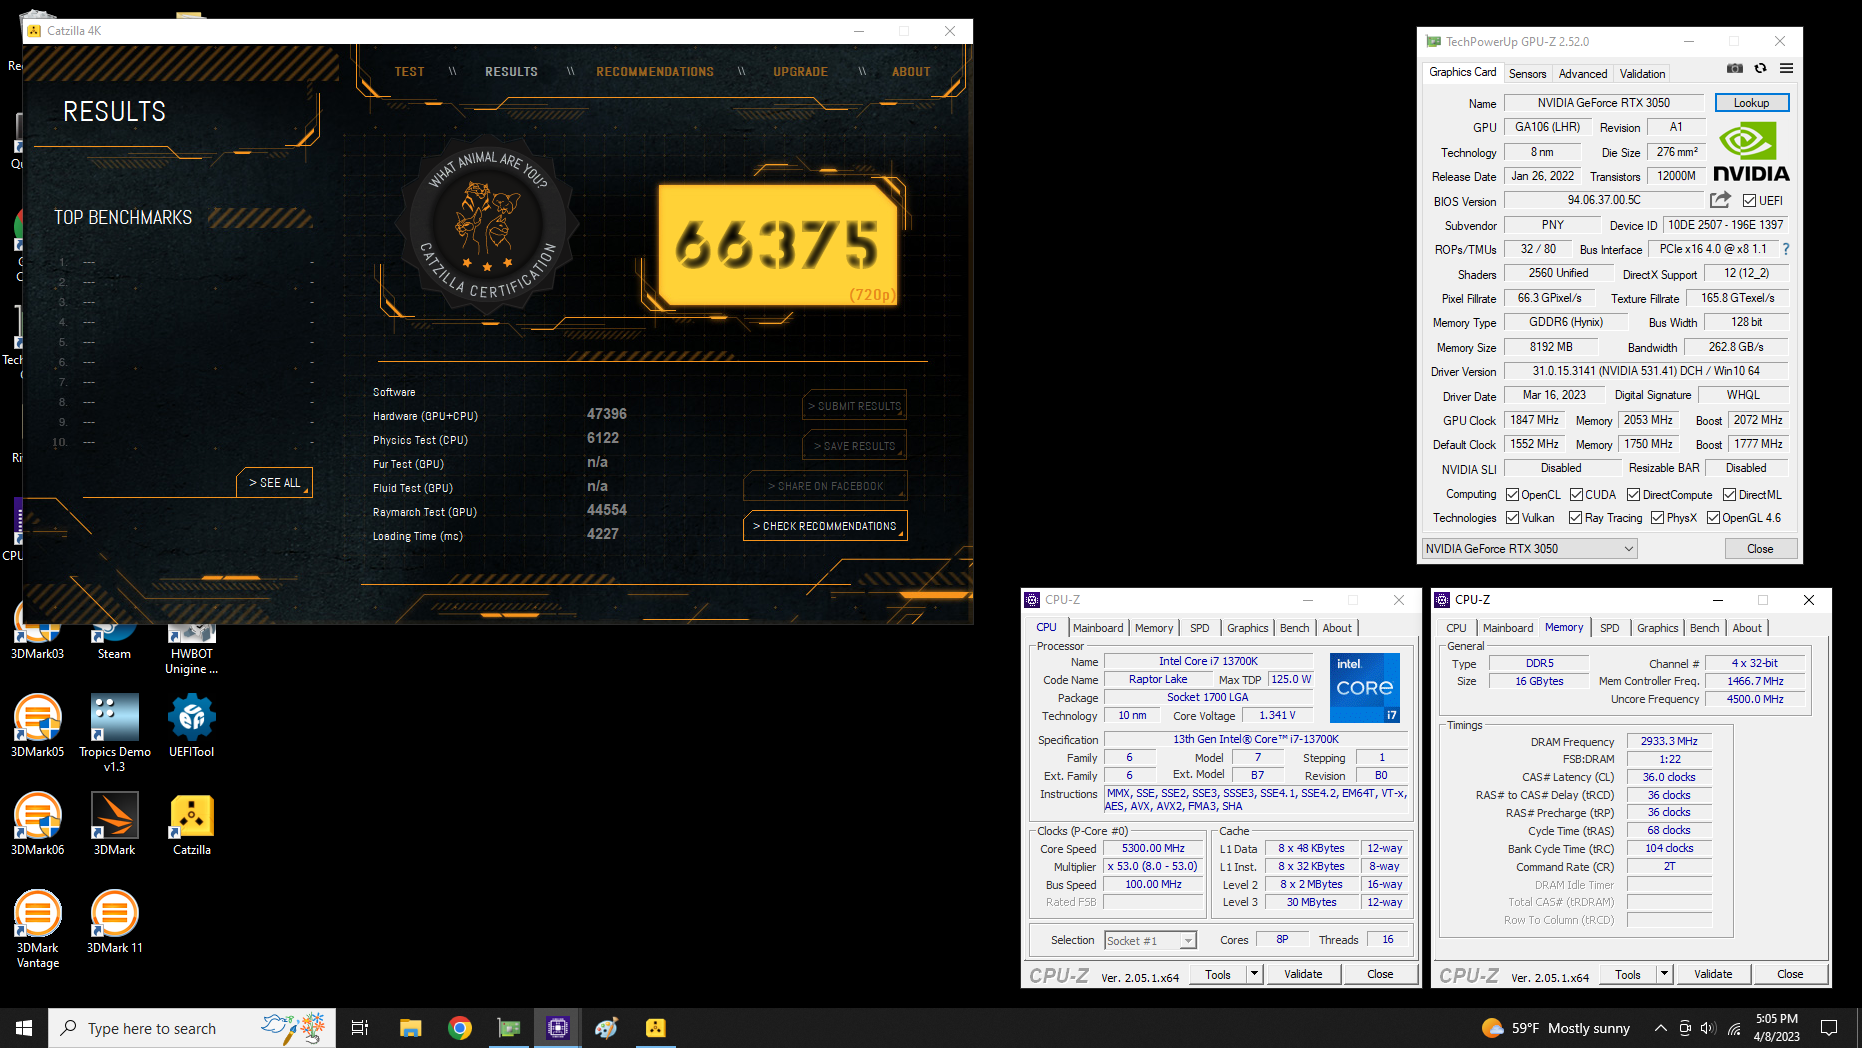1862x1048 pixels.
Task: Open the Catzilla desktop shortcut
Action: (192, 824)
